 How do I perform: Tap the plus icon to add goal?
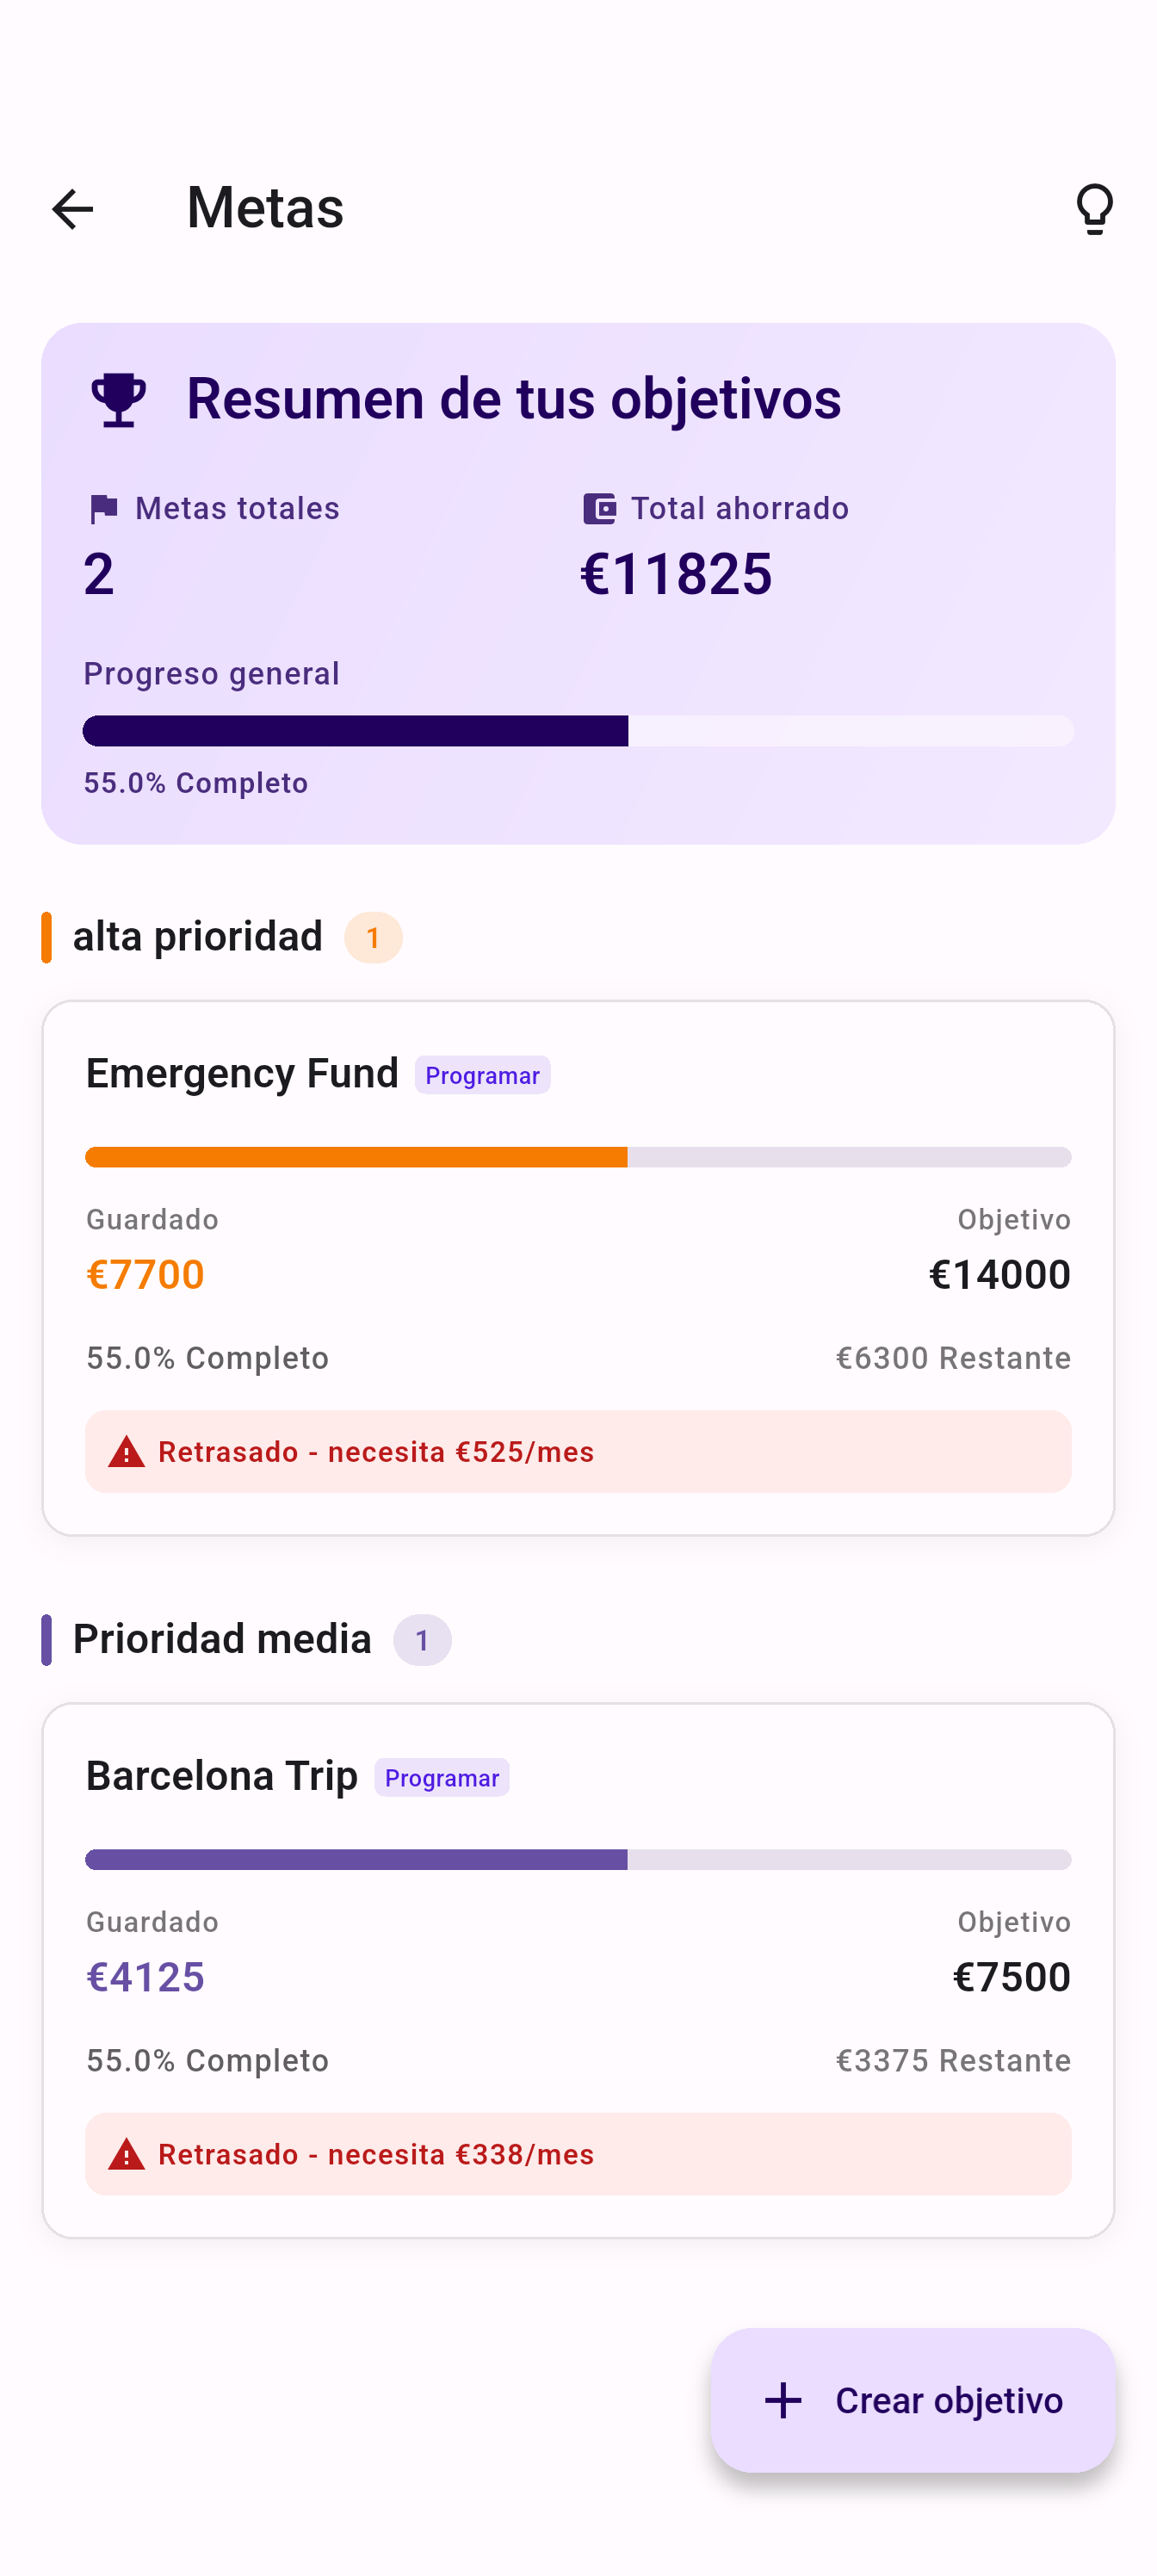pyautogui.click(x=783, y=2400)
